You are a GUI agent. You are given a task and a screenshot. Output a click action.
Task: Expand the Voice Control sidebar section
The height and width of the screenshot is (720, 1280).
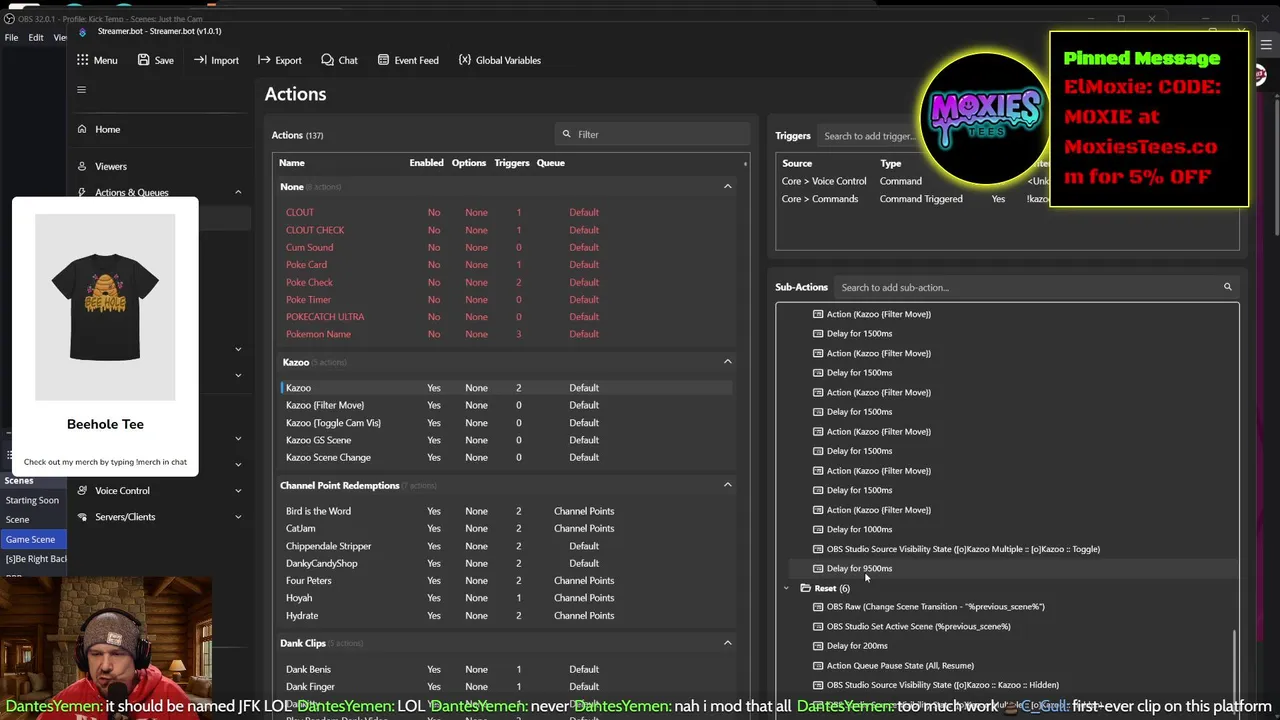pyautogui.click(x=238, y=491)
